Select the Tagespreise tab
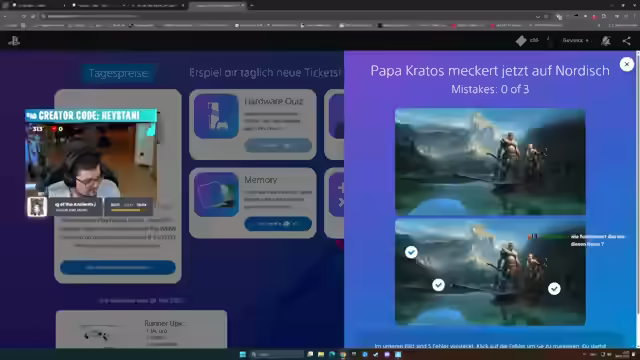This screenshot has width=640, height=360. pos(118,73)
